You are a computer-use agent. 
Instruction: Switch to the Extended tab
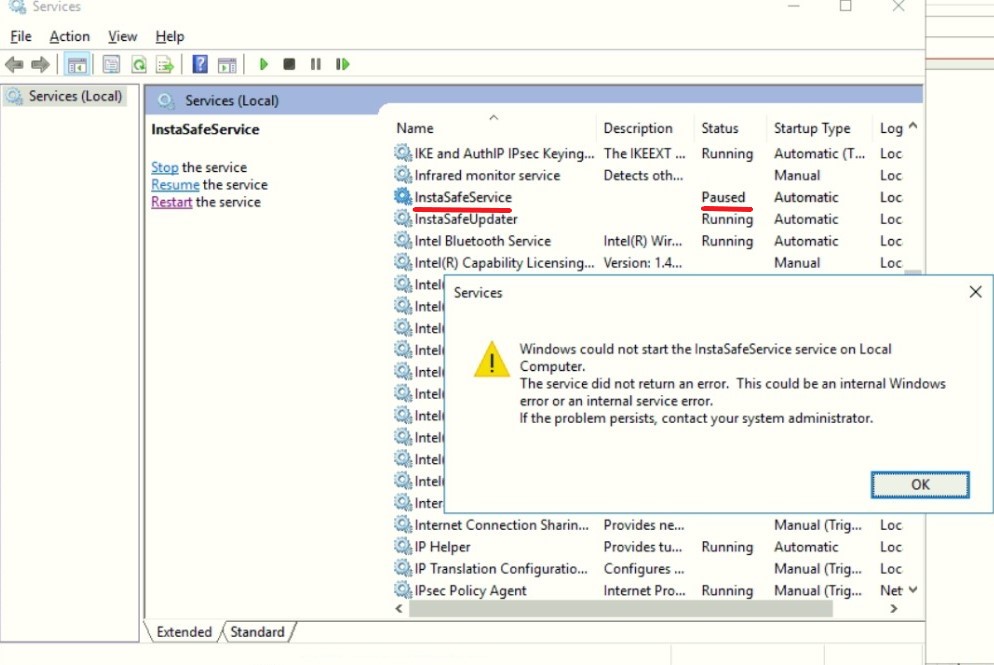pyautogui.click(x=184, y=632)
